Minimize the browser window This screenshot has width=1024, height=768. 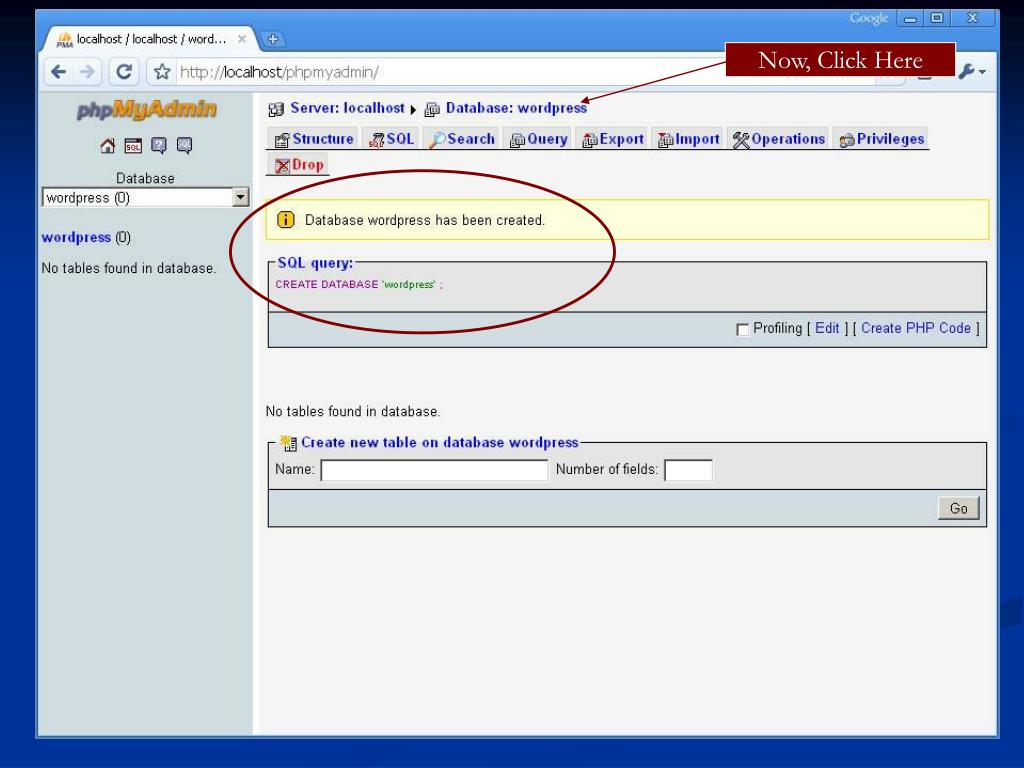point(910,18)
